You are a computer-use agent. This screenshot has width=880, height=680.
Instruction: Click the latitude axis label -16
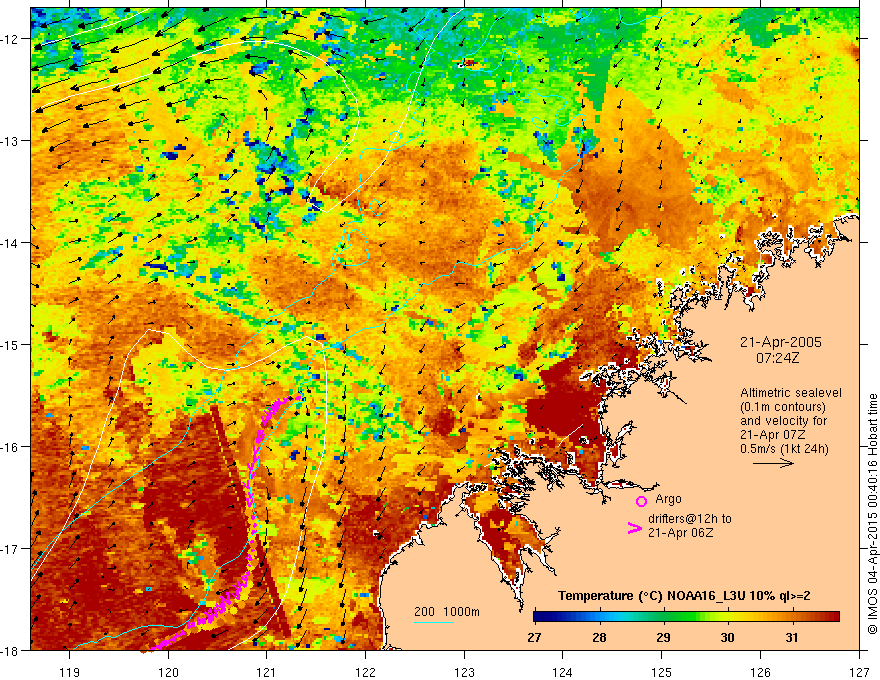pos(10,447)
